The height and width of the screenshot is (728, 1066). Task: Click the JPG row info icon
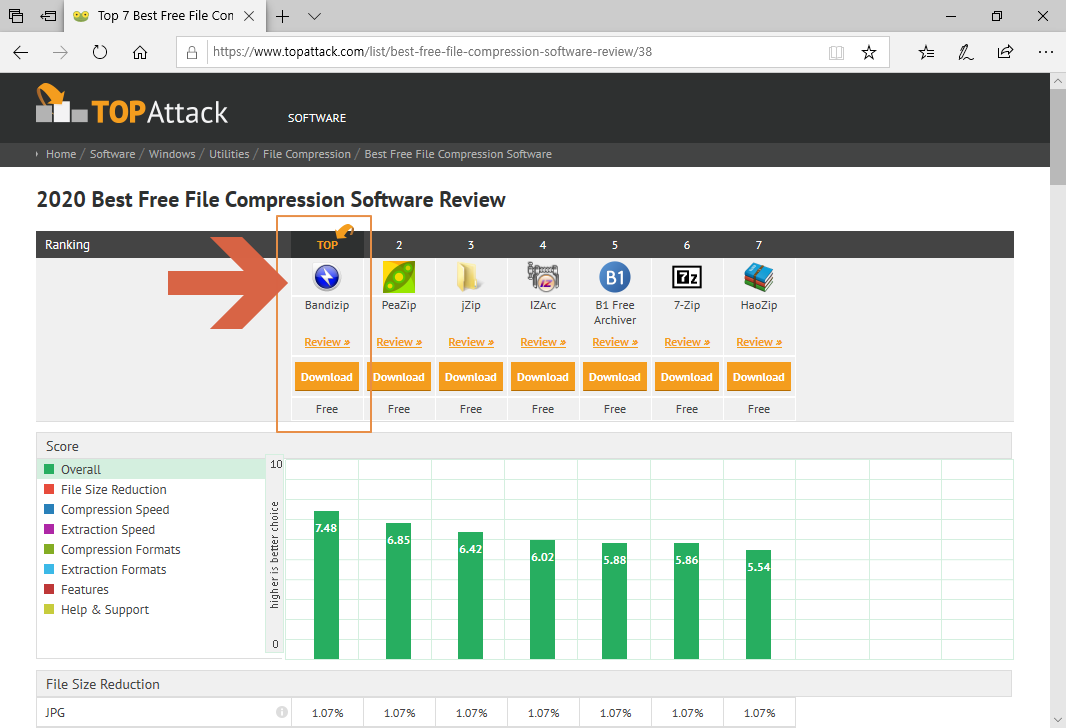(281, 712)
